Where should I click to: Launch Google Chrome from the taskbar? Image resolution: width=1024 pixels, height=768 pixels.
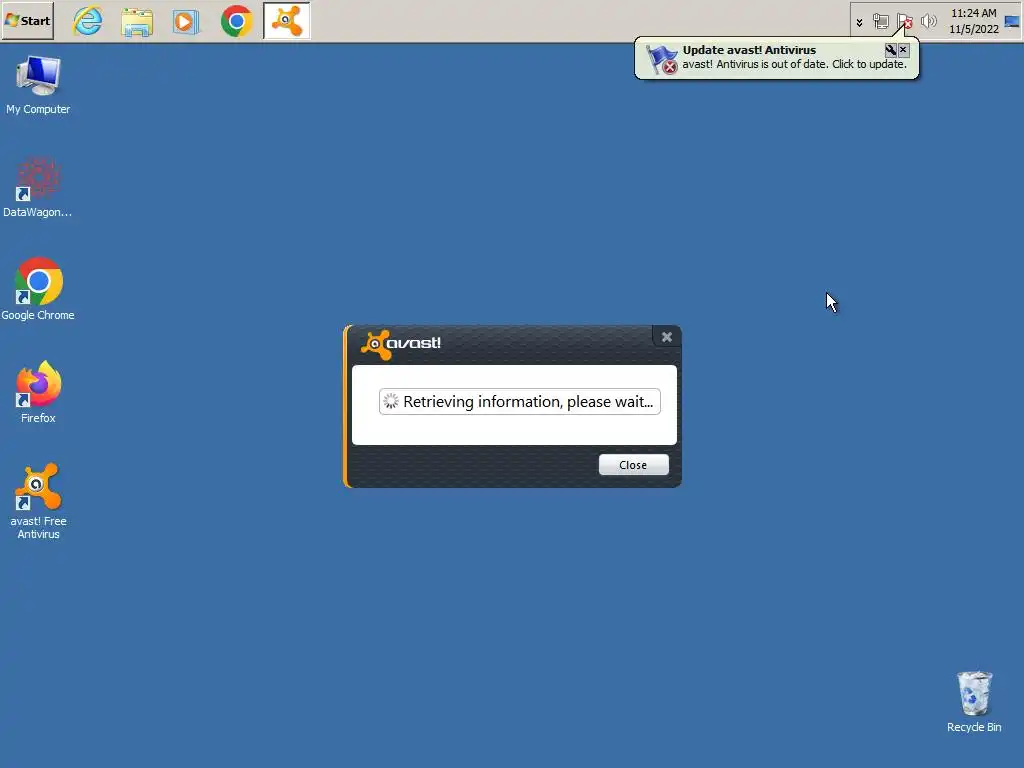click(236, 21)
